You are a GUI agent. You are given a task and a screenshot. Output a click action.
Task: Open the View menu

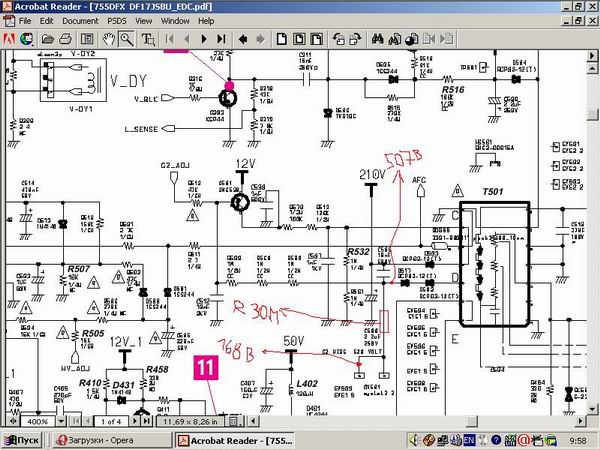click(x=143, y=21)
